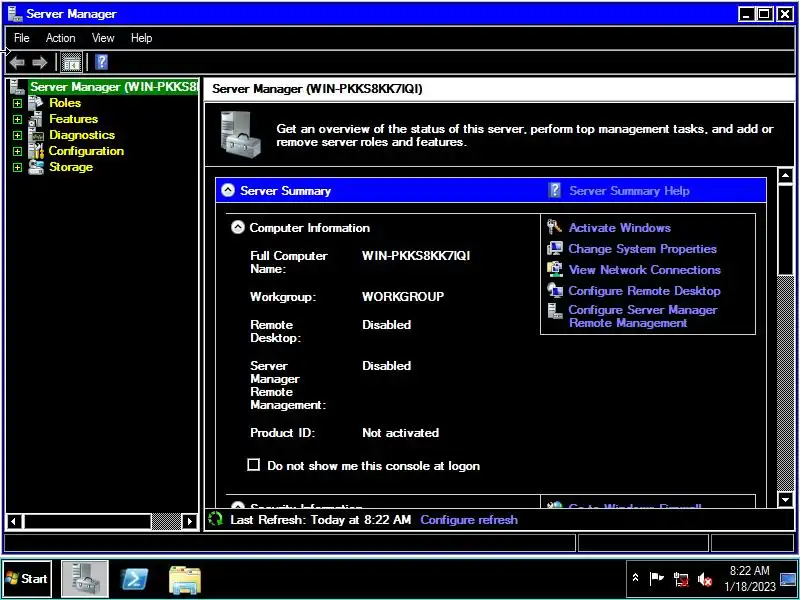Click the Configure refresh link
800x600 pixels.
pos(469,519)
